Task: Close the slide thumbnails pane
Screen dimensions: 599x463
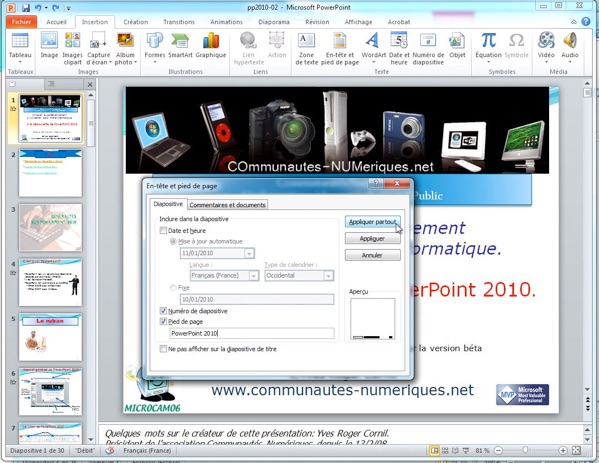Action: (90, 84)
